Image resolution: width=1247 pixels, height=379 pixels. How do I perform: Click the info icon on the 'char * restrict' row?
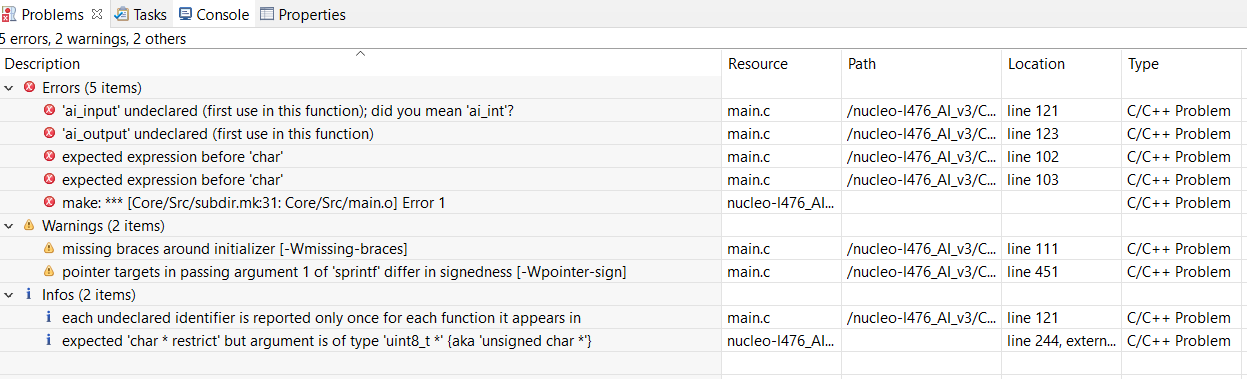pos(49,340)
